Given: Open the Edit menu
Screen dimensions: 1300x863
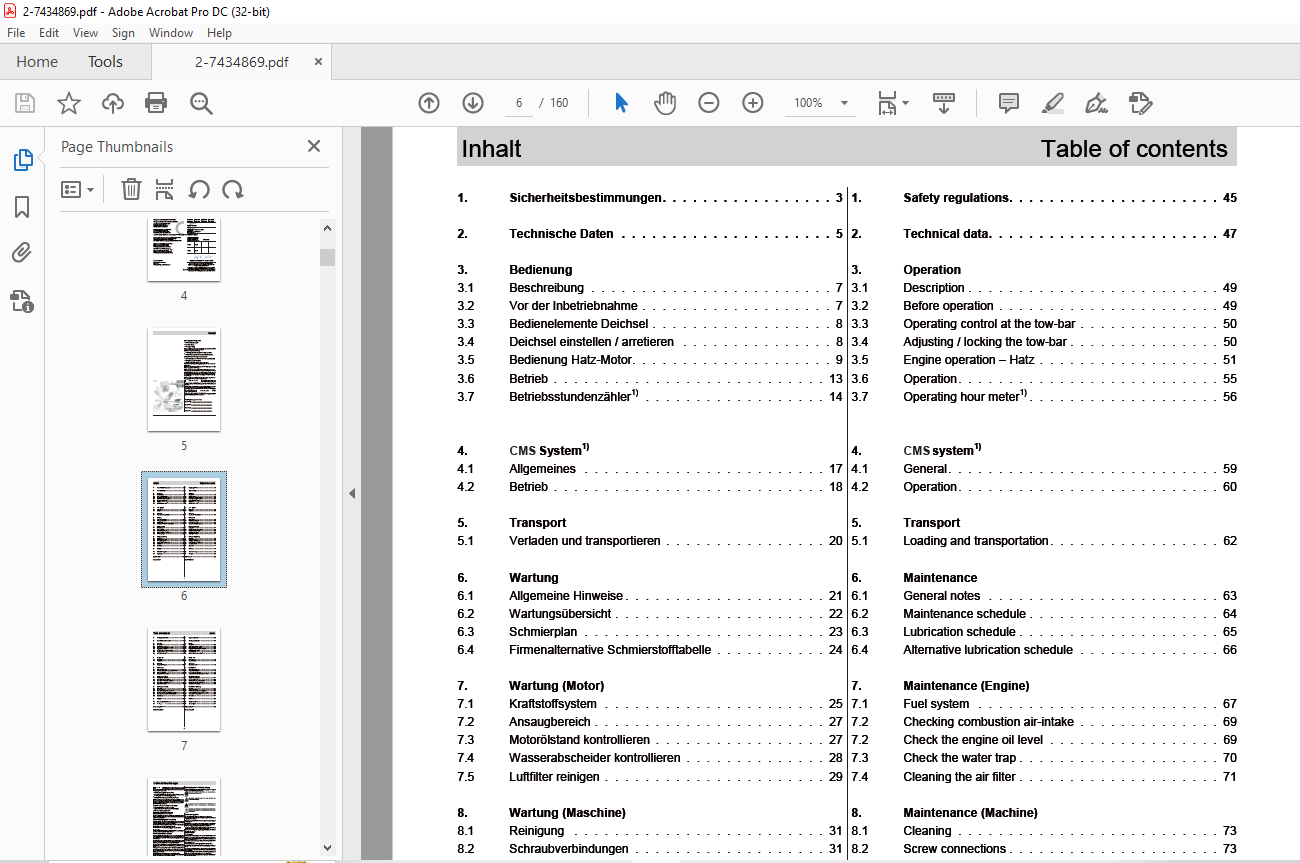Looking at the screenshot, I should pos(49,33).
